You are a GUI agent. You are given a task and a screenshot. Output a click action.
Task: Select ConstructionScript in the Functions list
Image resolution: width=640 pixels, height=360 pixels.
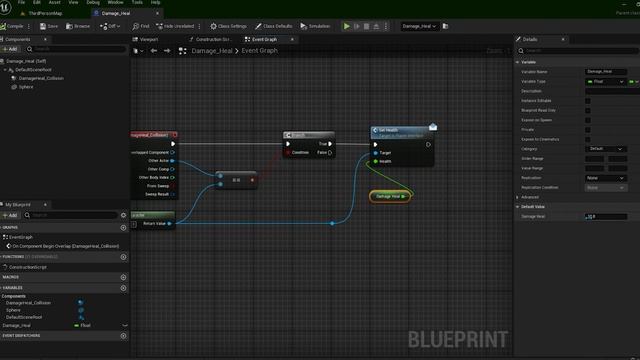28,267
